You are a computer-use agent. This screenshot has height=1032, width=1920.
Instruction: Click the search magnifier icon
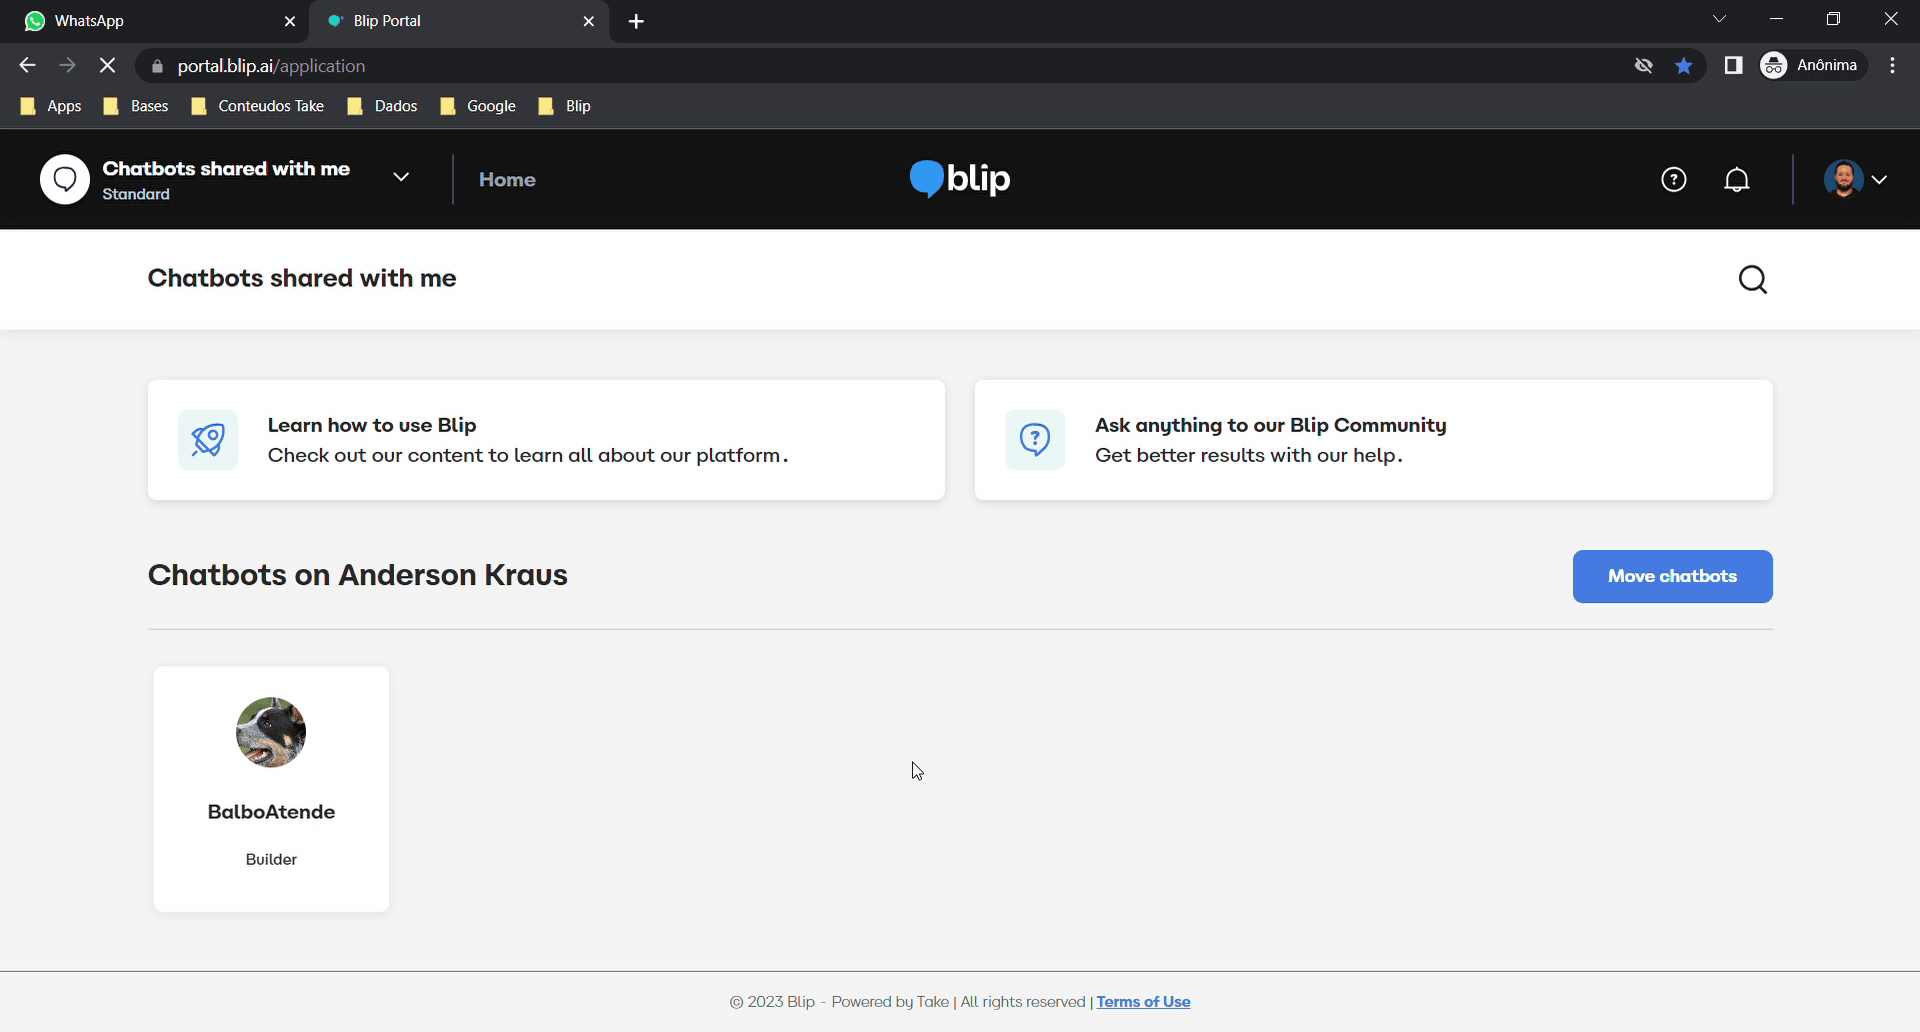pos(1752,280)
